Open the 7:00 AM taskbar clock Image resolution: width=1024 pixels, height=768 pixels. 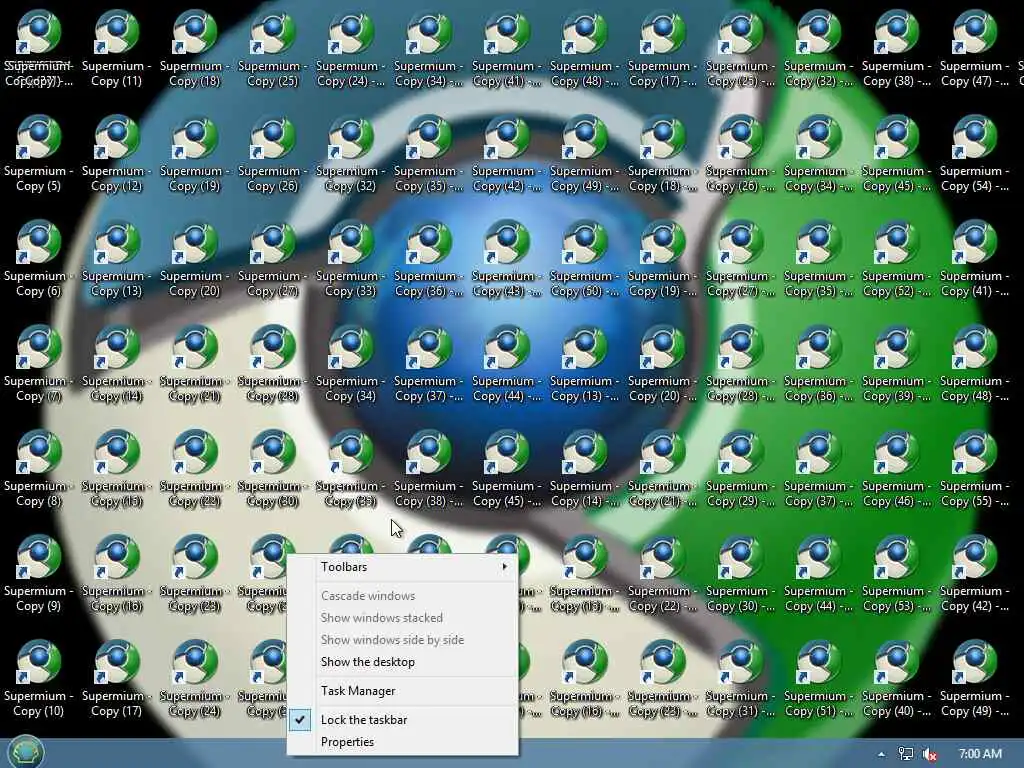pyautogui.click(x=980, y=754)
